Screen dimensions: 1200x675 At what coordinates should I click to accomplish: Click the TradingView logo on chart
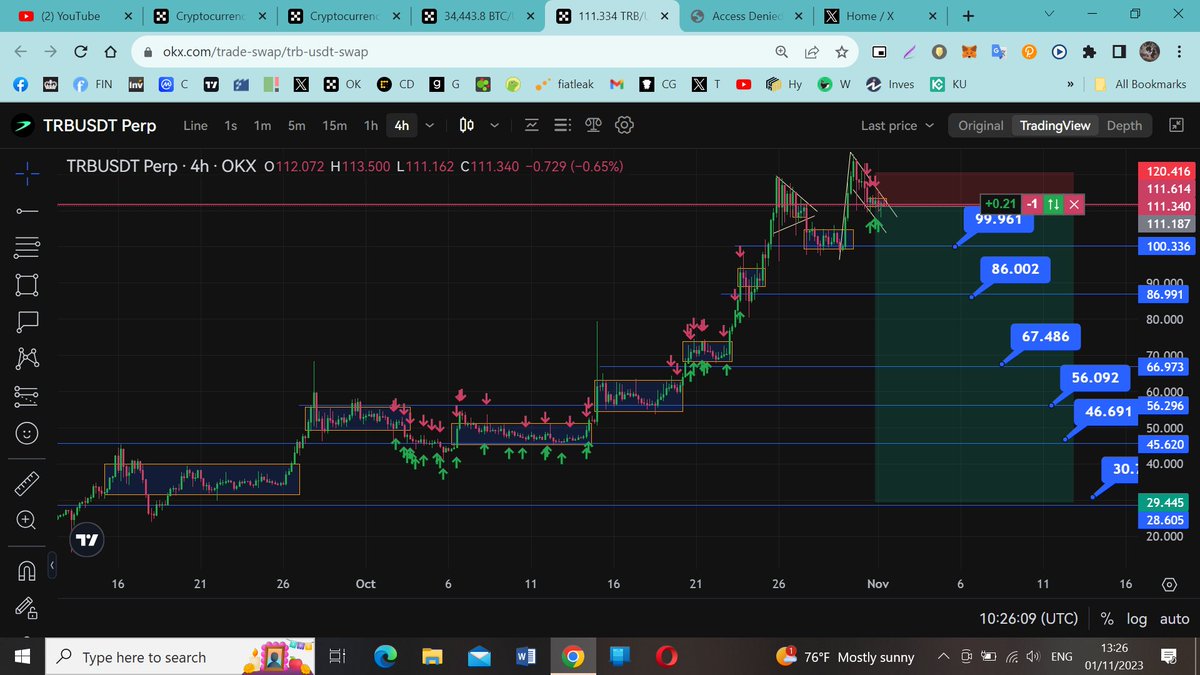87,539
